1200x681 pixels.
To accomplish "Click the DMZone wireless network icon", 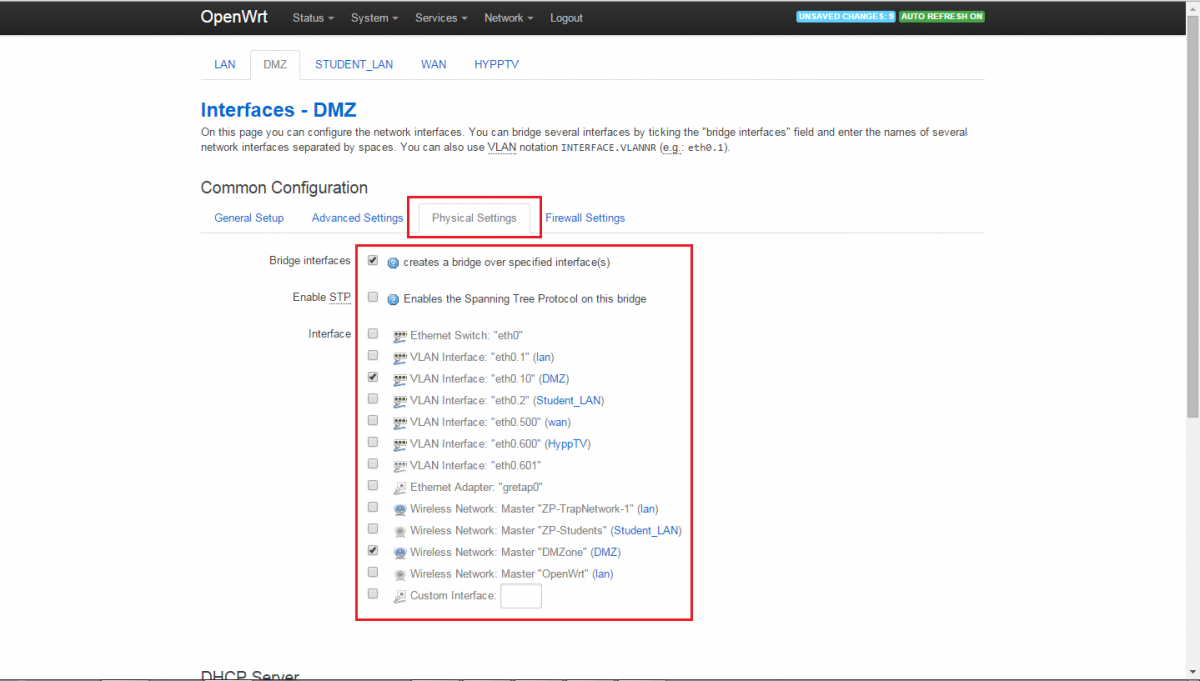I will (x=400, y=553).
